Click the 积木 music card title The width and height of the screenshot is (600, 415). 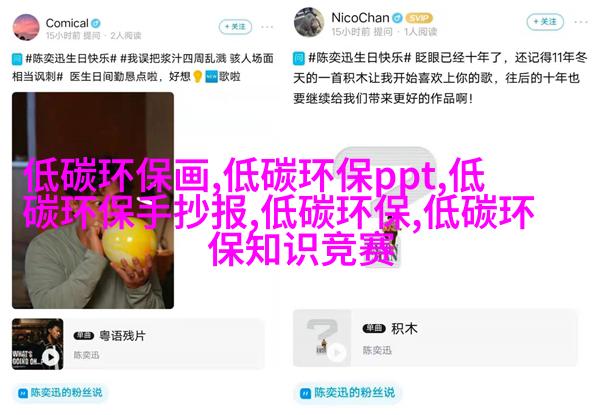point(404,329)
